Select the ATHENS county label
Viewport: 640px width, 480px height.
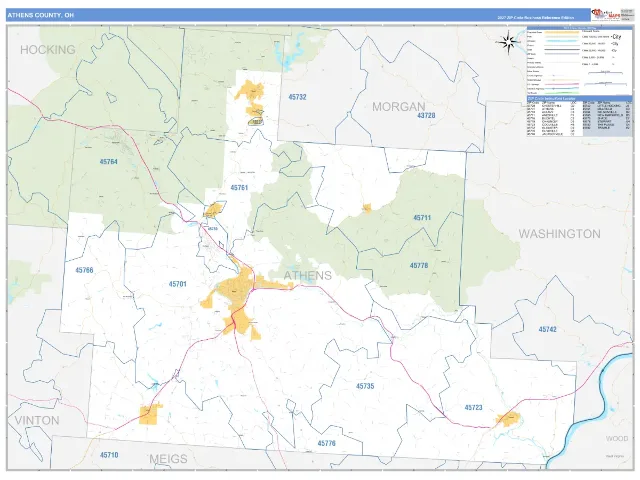tap(307, 276)
